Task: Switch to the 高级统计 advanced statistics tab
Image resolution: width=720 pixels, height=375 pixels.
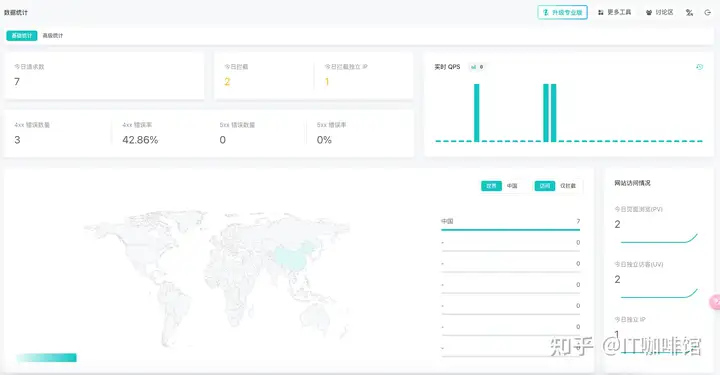Action: [53, 35]
